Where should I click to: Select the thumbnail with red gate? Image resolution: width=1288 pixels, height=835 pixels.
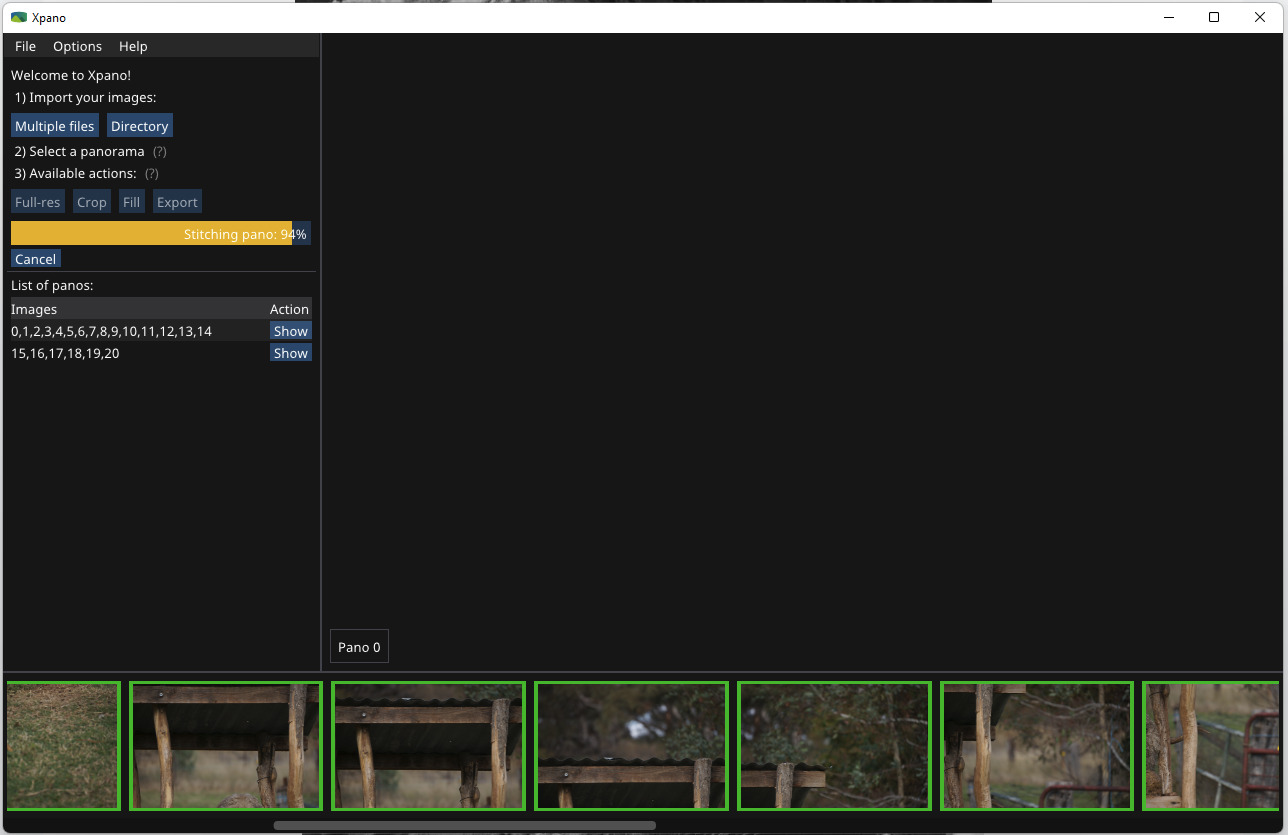pos(1210,746)
